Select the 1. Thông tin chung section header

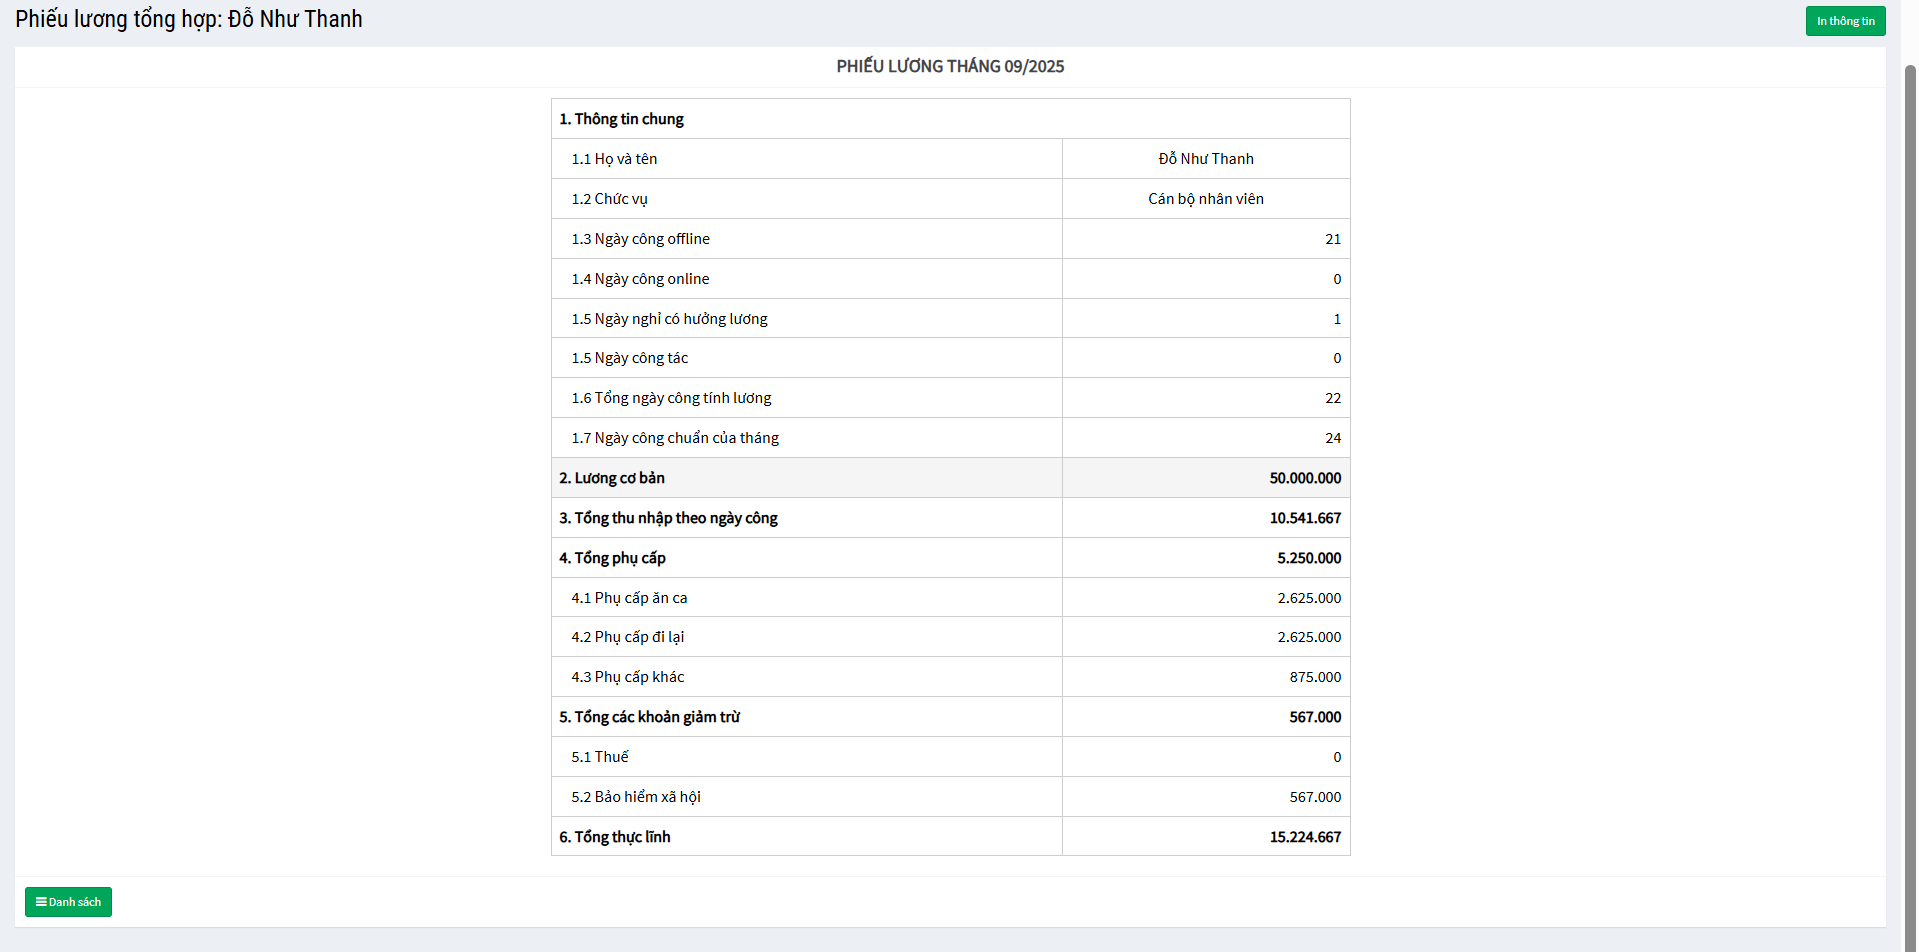(x=621, y=119)
